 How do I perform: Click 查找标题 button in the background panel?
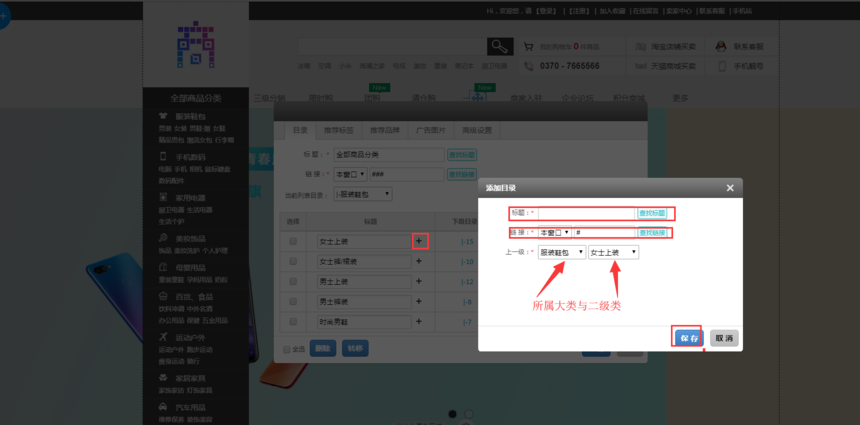pos(462,155)
